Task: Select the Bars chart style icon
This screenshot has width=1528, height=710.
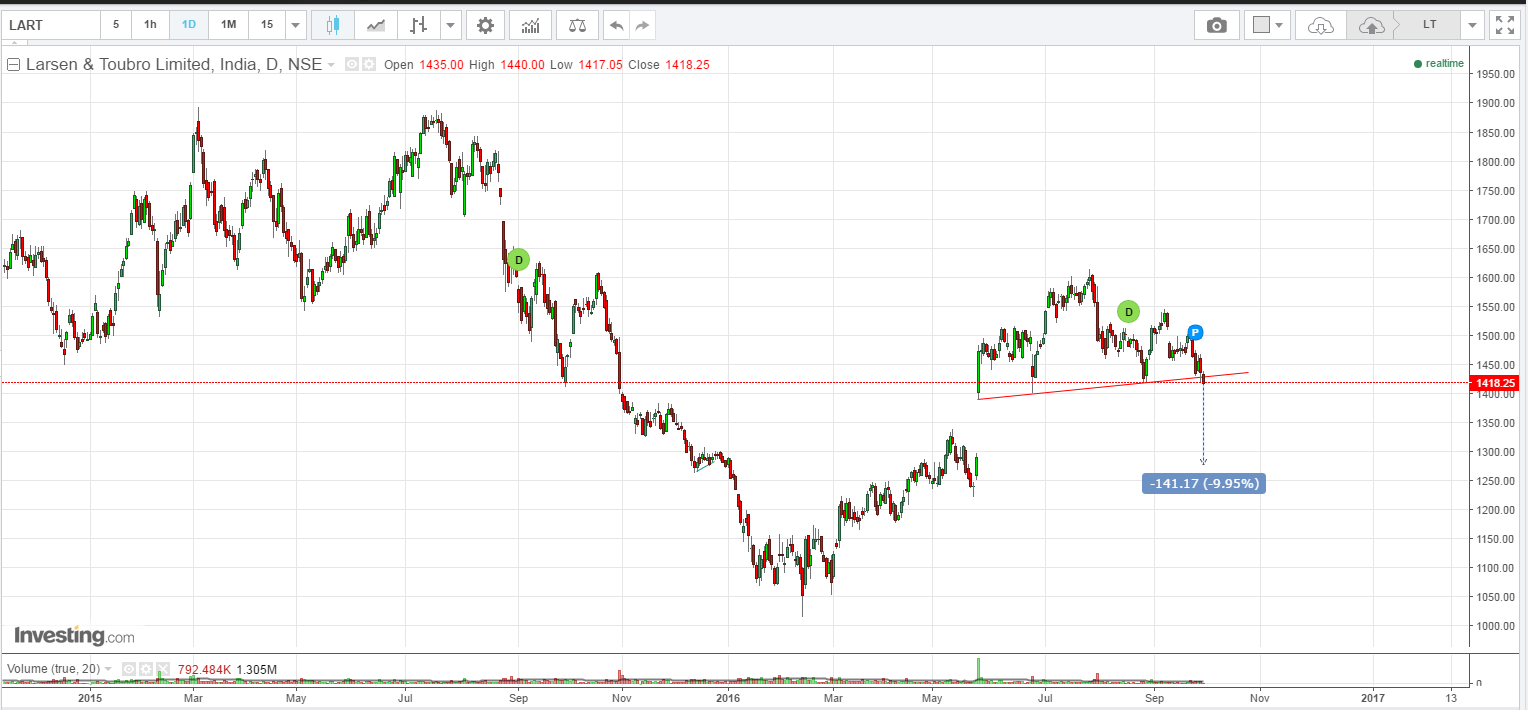Action: pos(418,25)
